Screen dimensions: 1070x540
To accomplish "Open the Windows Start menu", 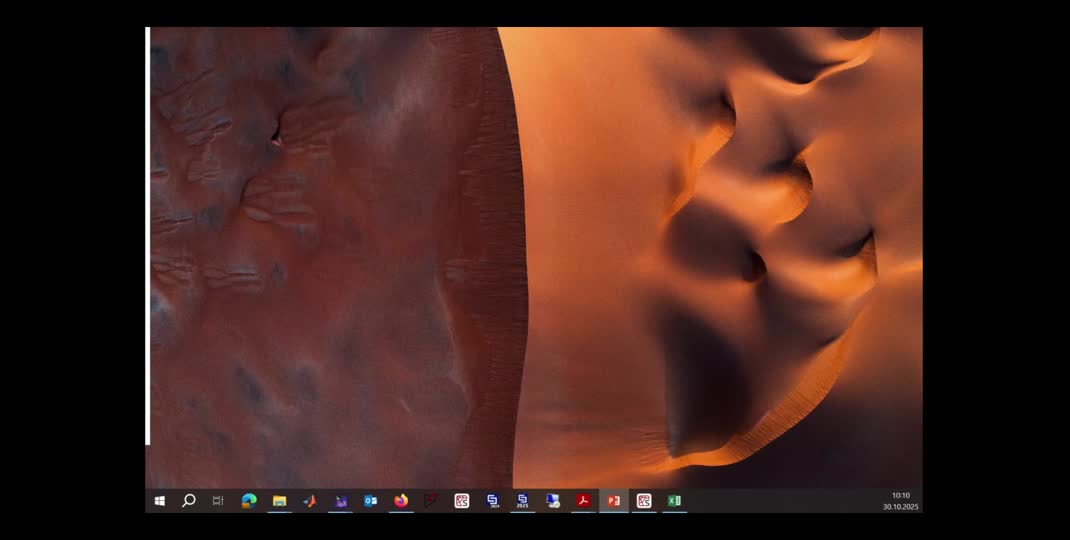I will [x=159, y=501].
